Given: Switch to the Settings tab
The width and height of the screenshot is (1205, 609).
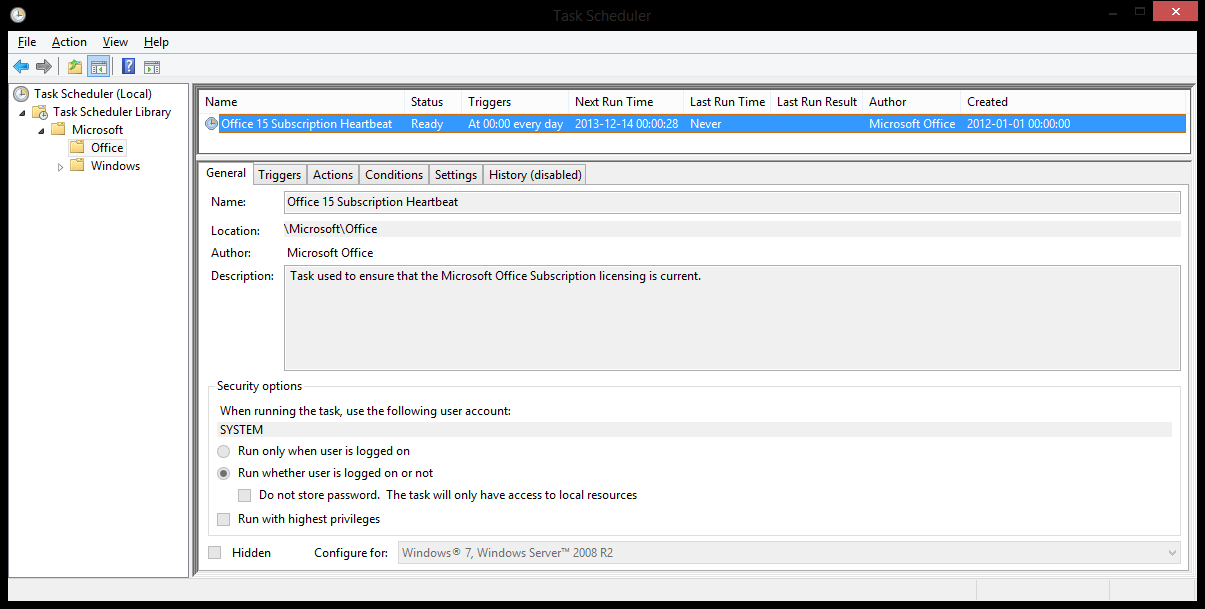Looking at the screenshot, I should click(x=456, y=175).
